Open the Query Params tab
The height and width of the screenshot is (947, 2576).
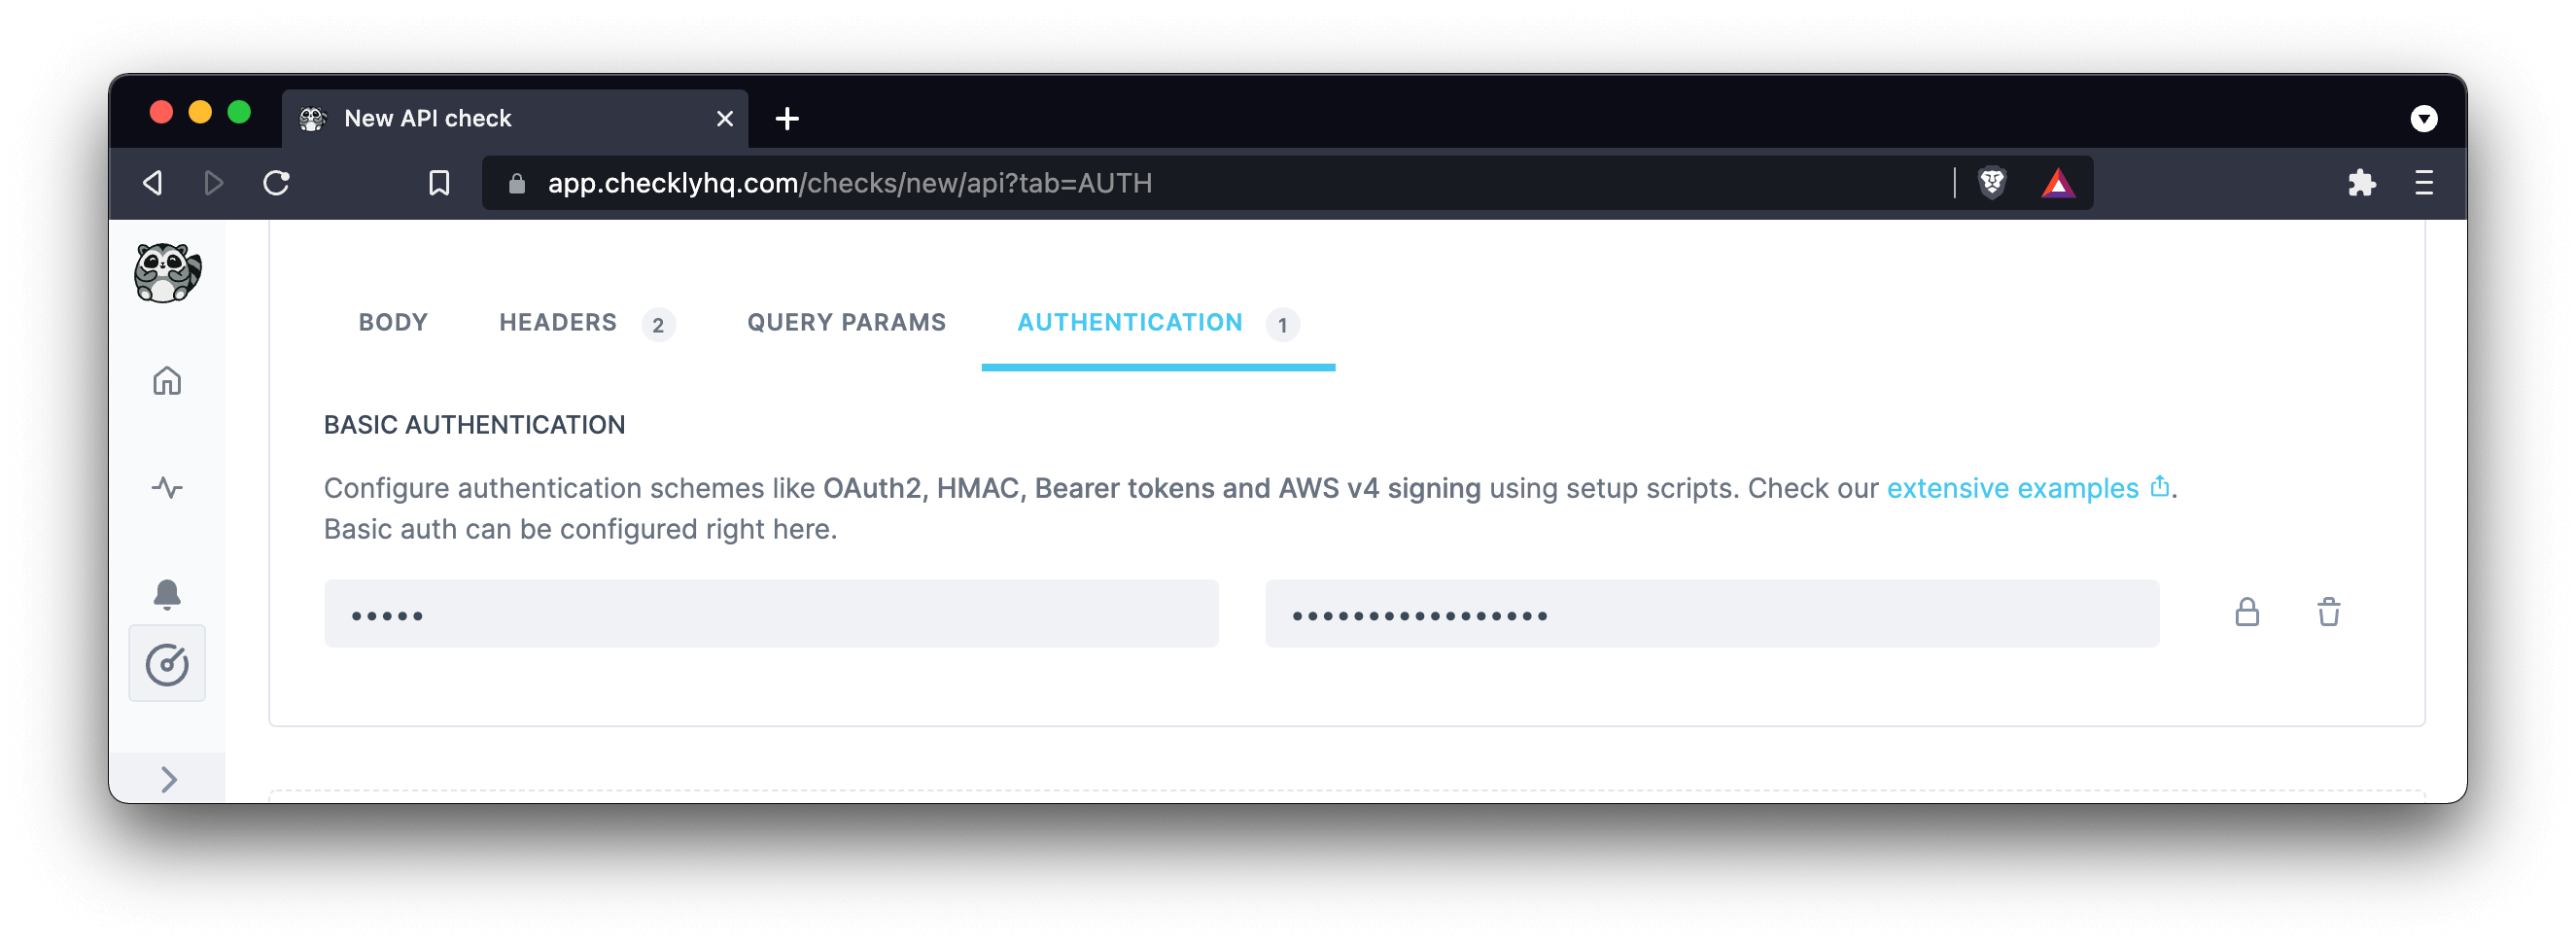(846, 322)
